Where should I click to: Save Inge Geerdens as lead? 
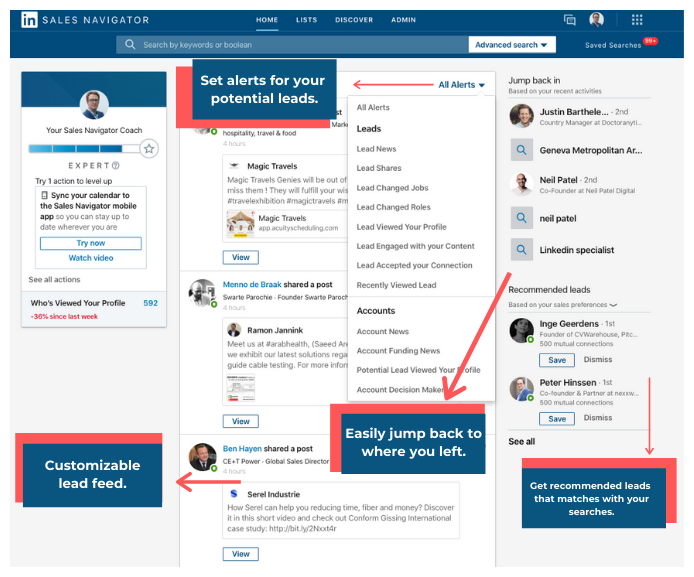557,360
